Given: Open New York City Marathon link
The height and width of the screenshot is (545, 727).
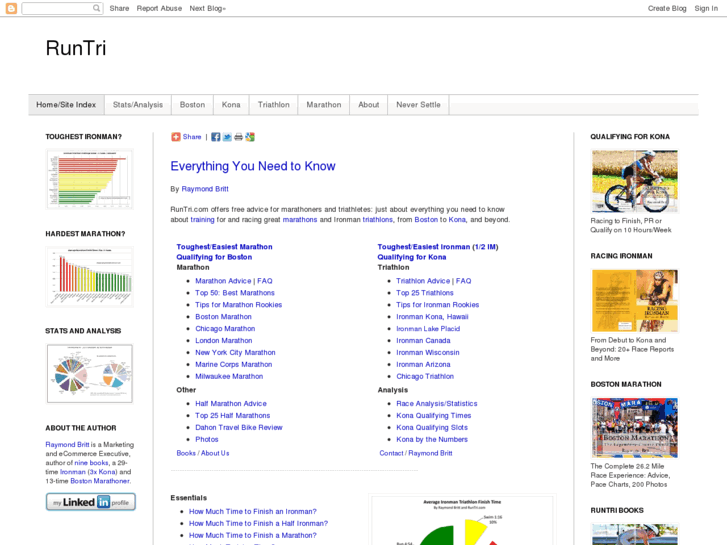Looking at the screenshot, I should tap(235, 353).
